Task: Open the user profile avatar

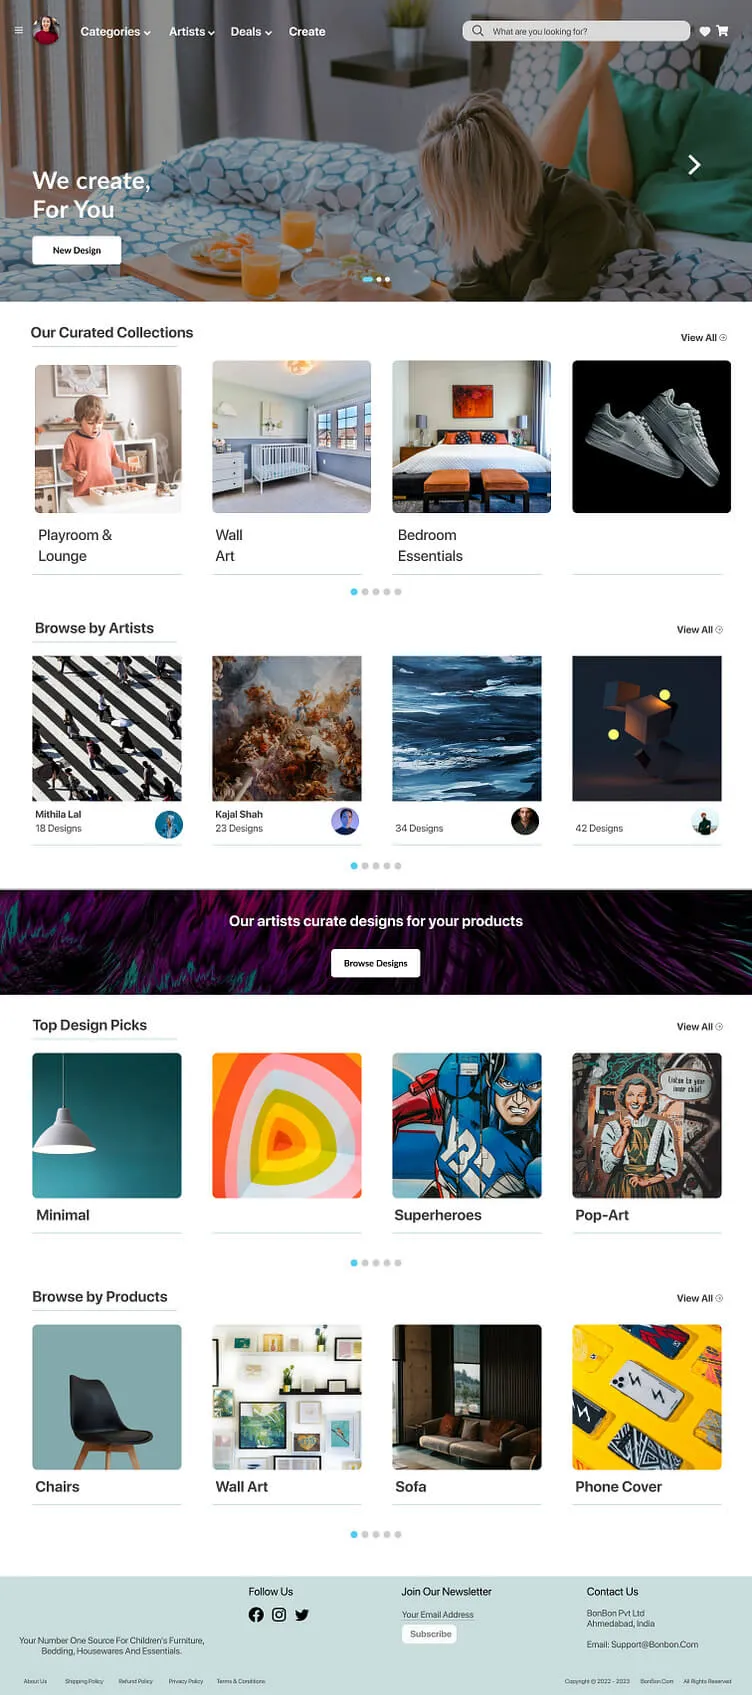Action: point(46,31)
